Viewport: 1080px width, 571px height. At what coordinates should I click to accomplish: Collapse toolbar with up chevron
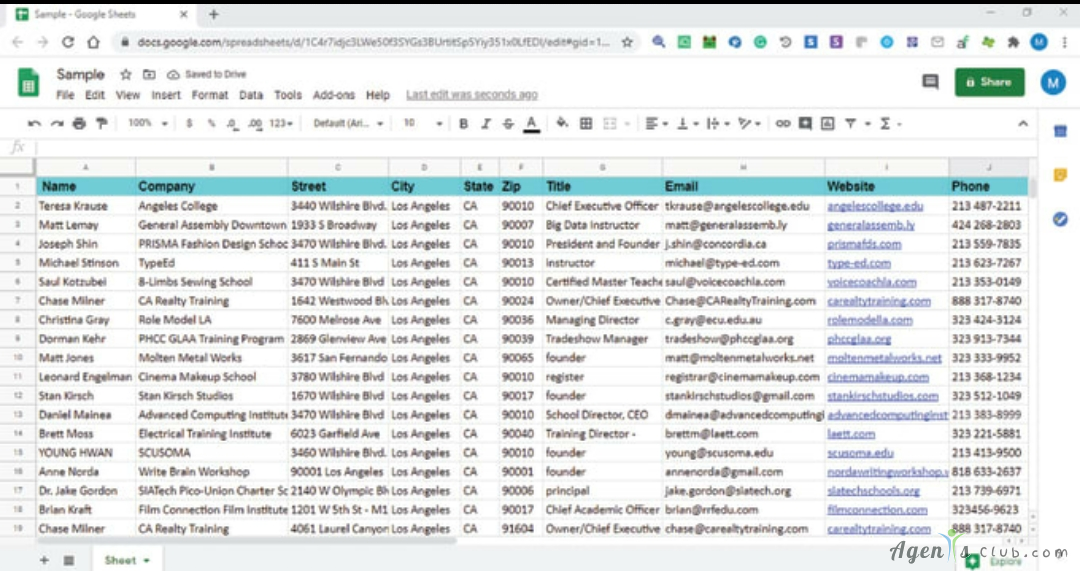click(1023, 123)
